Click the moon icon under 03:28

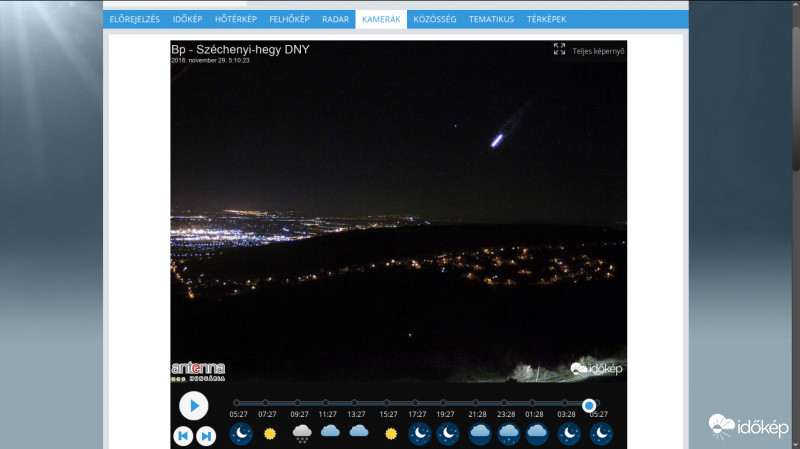point(569,434)
